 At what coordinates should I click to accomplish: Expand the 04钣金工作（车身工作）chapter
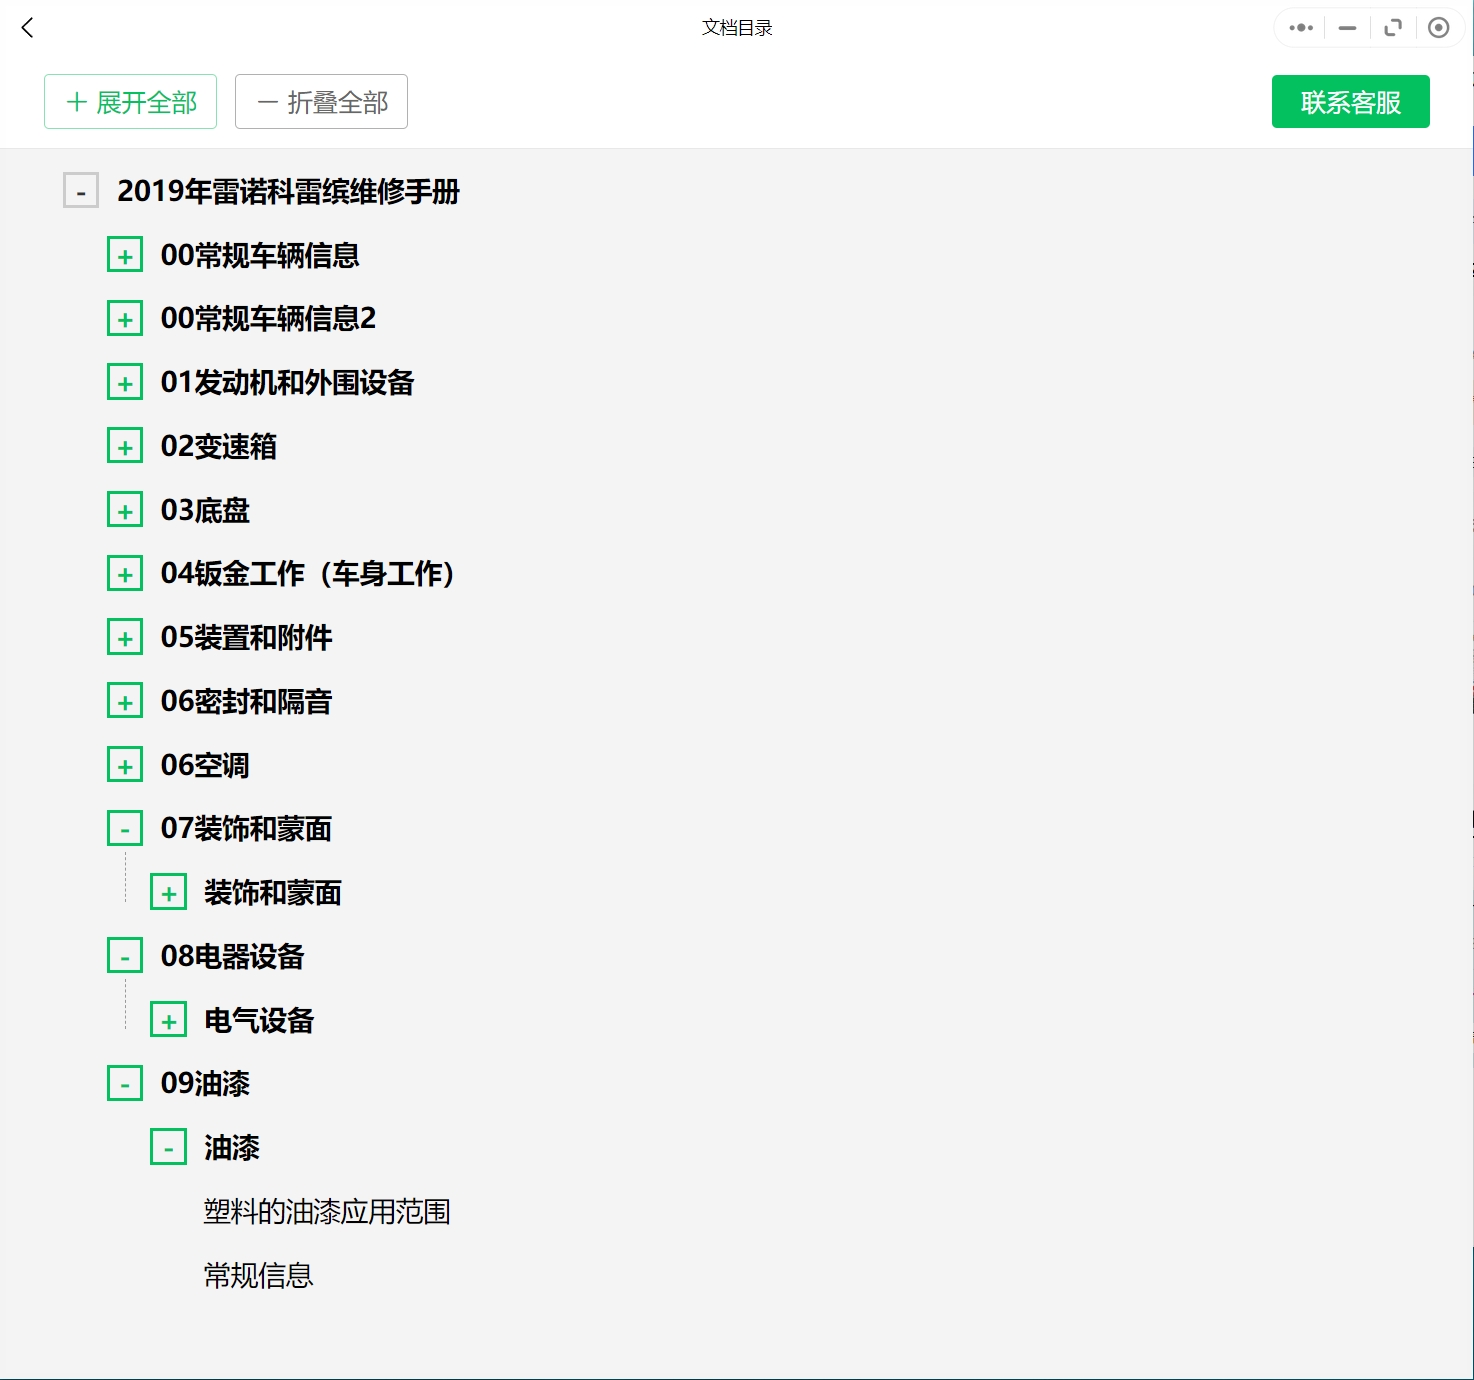[125, 573]
